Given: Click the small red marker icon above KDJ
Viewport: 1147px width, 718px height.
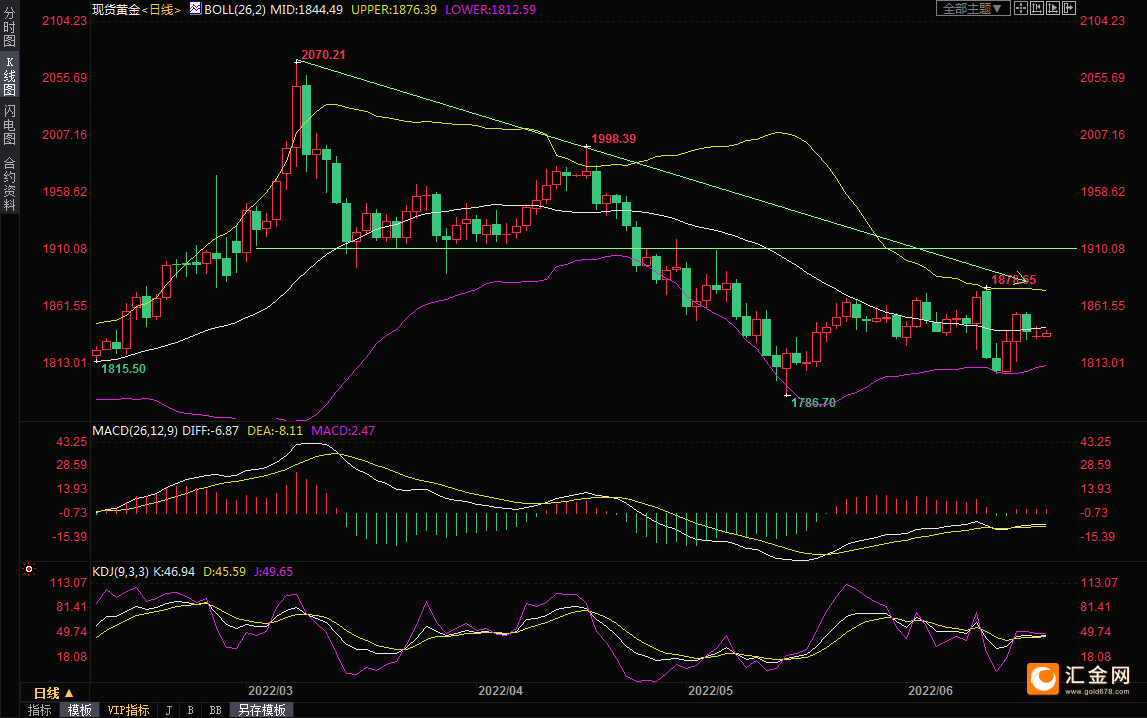Looking at the screenshot, I should (29, 570).
